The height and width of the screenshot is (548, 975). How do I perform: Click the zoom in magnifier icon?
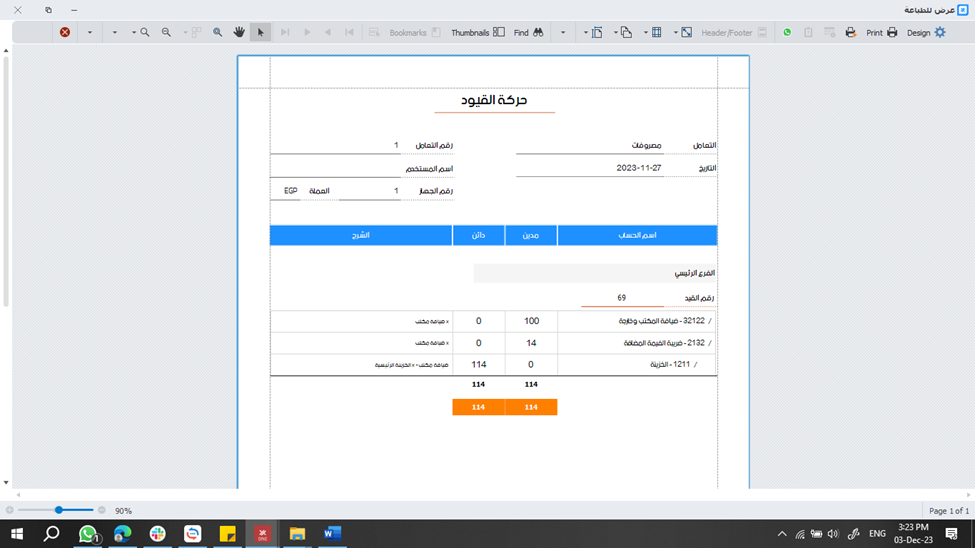(145, 33)
